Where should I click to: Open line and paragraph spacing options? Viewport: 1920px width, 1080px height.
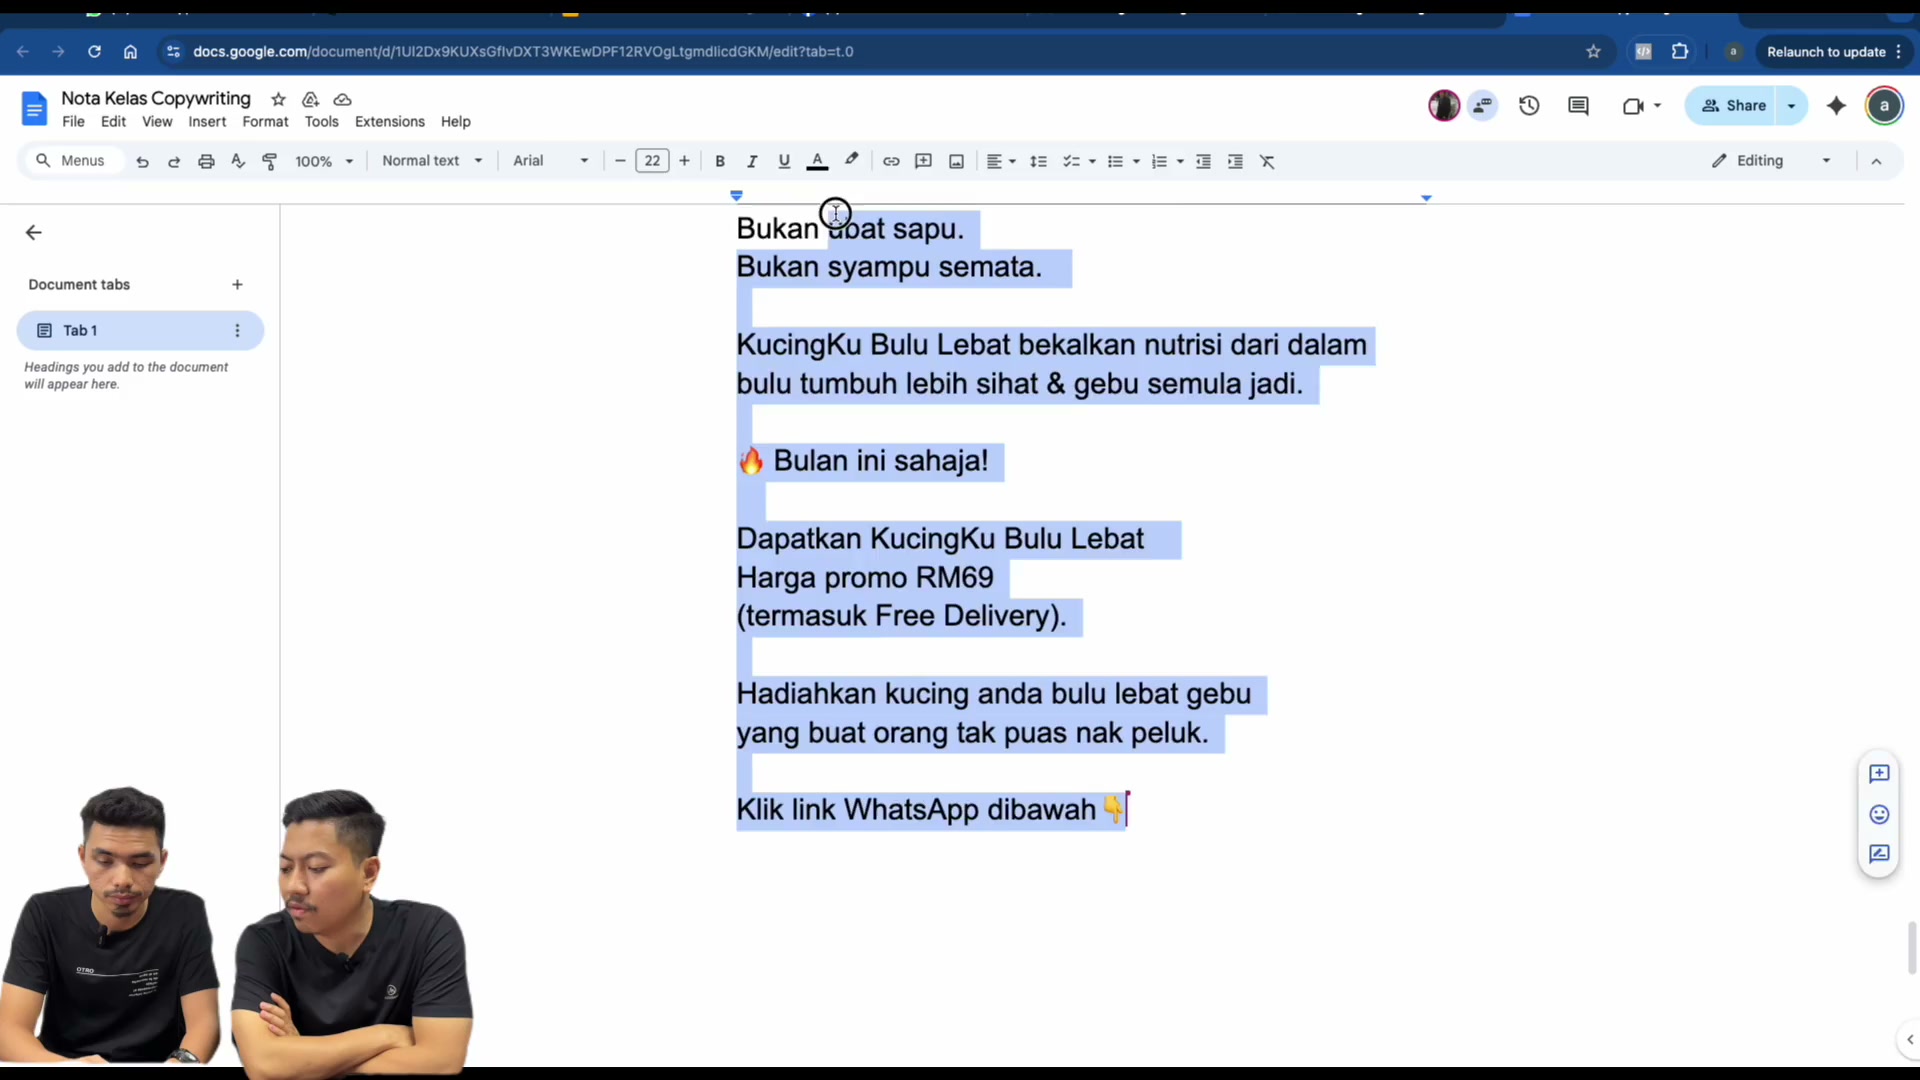1039,161
